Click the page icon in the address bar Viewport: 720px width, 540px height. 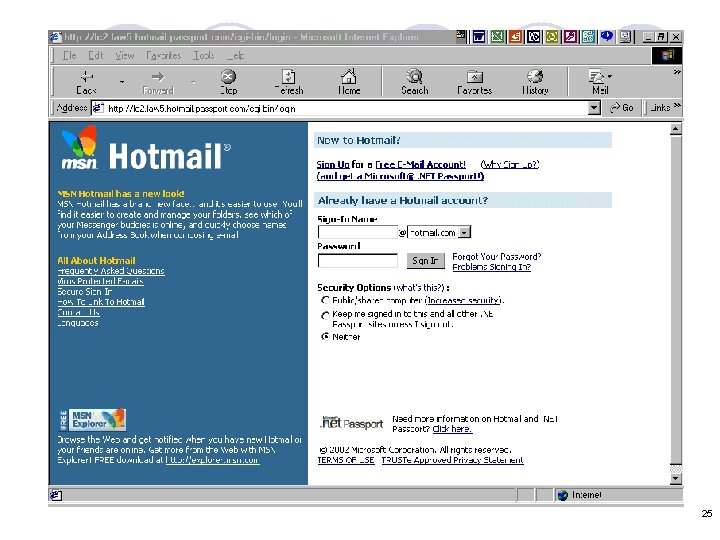pyautogui.click(x=98, y=108)
